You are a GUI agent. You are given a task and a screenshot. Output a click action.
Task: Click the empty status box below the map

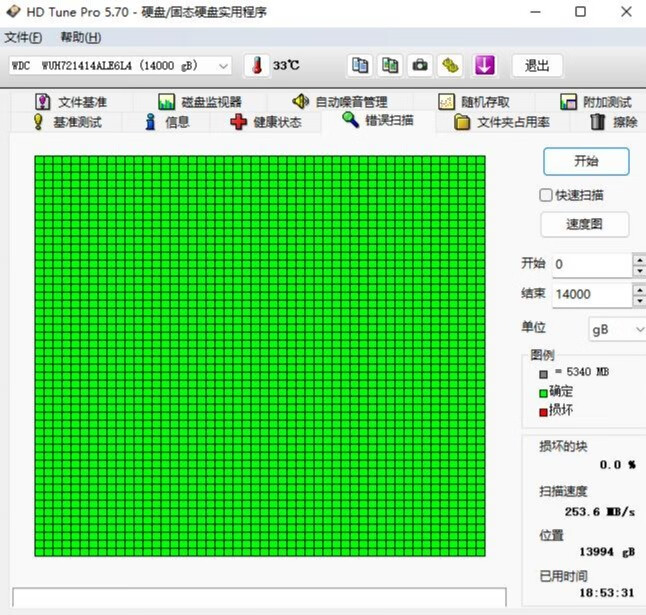(x=260, y=597)
